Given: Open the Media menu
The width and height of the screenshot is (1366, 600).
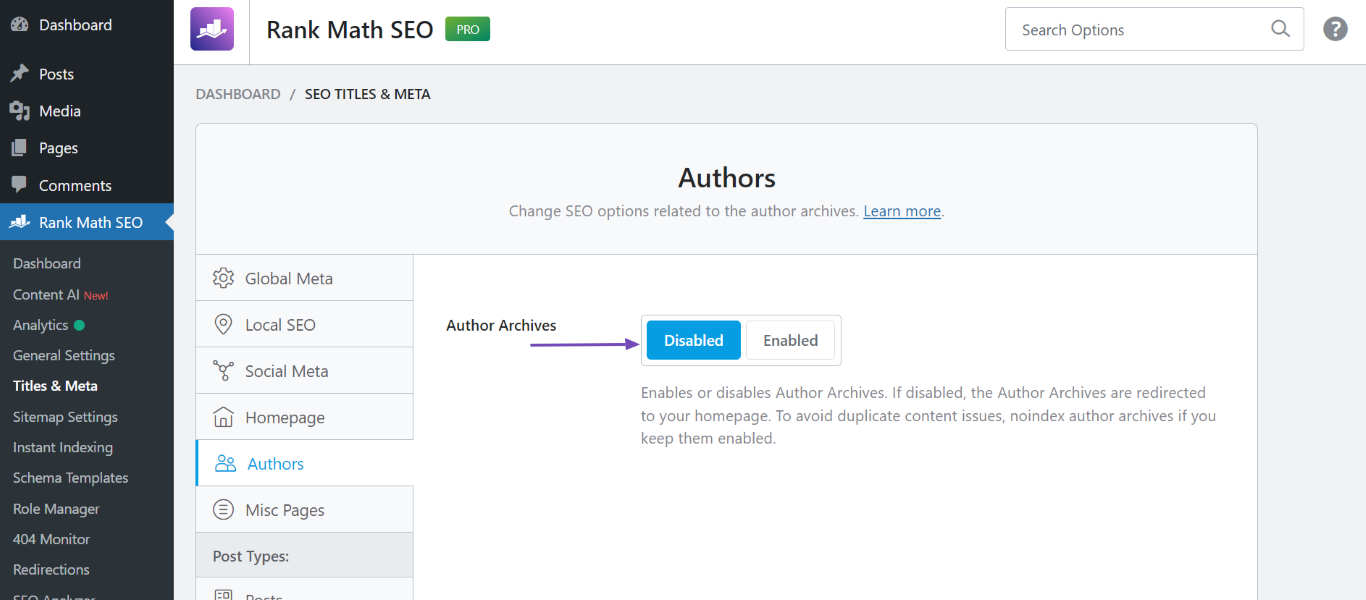Looking at the screenshot, I should [86, 111].
